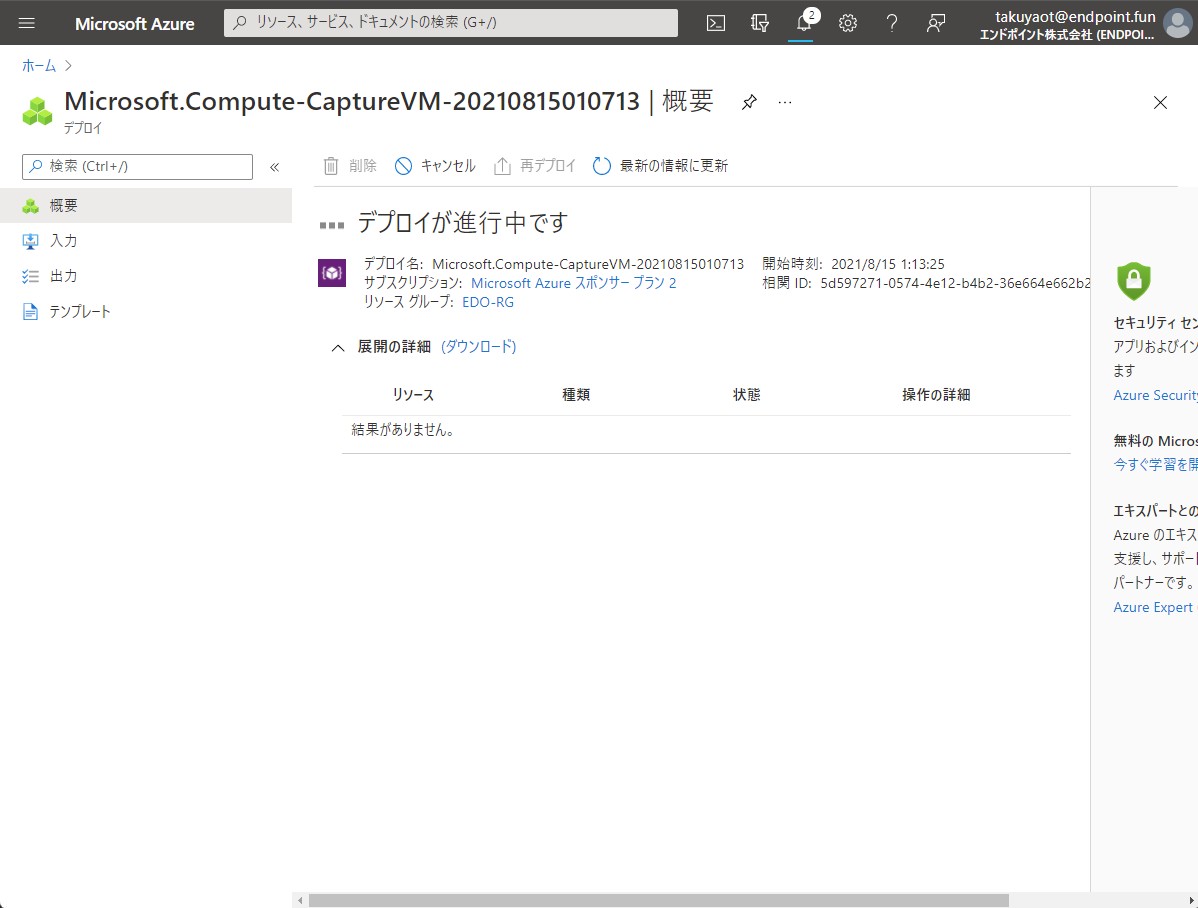This screenshot has width=1198, height=908.
Task: Click the green security shield icon
Action: tap(1134, 281)
